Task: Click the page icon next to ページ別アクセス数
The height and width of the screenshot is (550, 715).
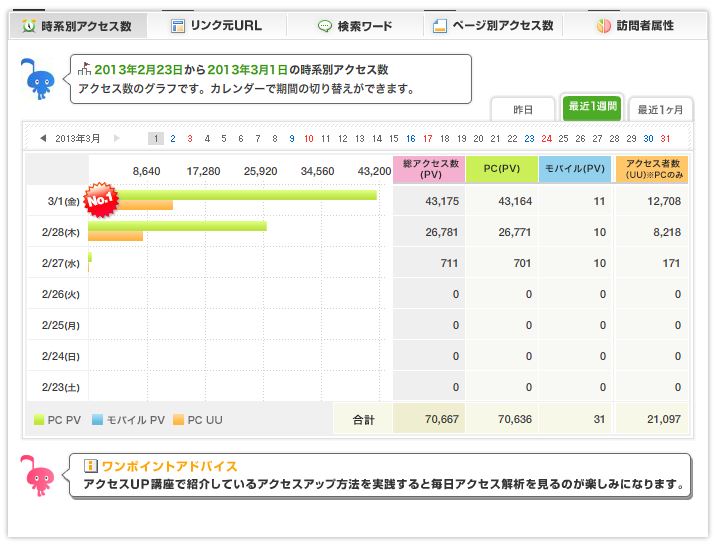Action: [x=439, y=26]
